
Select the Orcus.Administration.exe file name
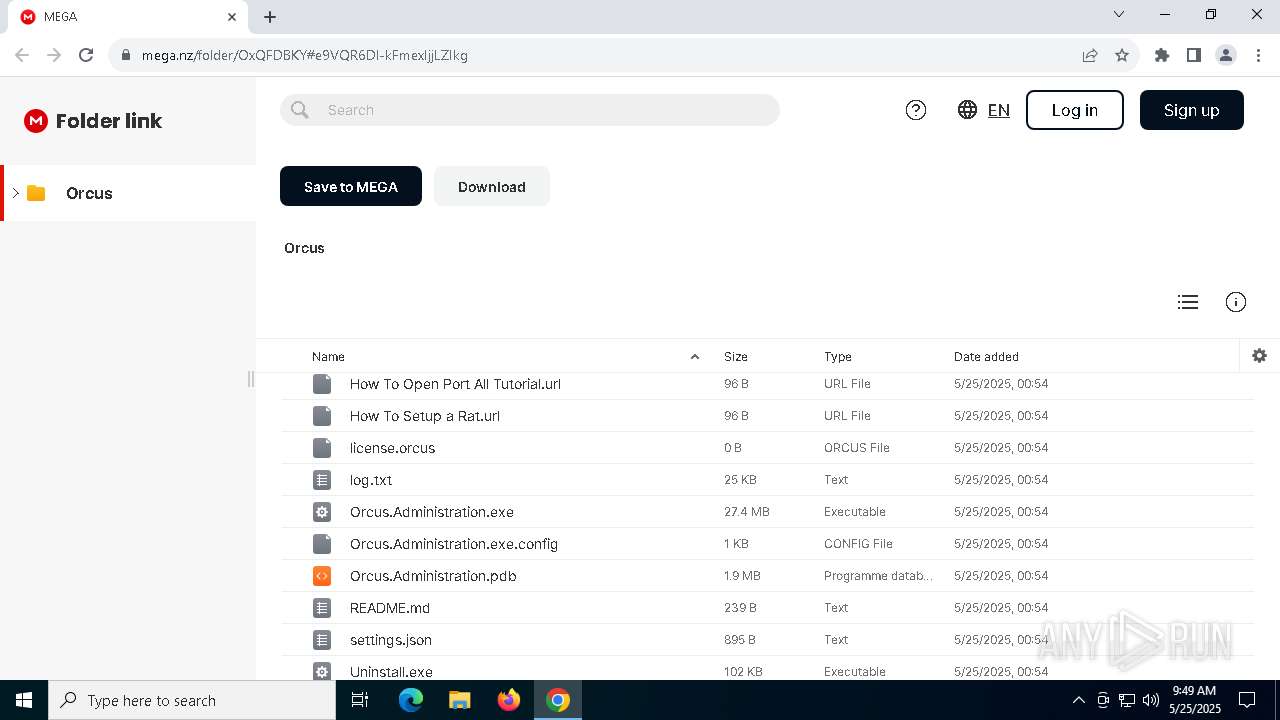(432, 512)
